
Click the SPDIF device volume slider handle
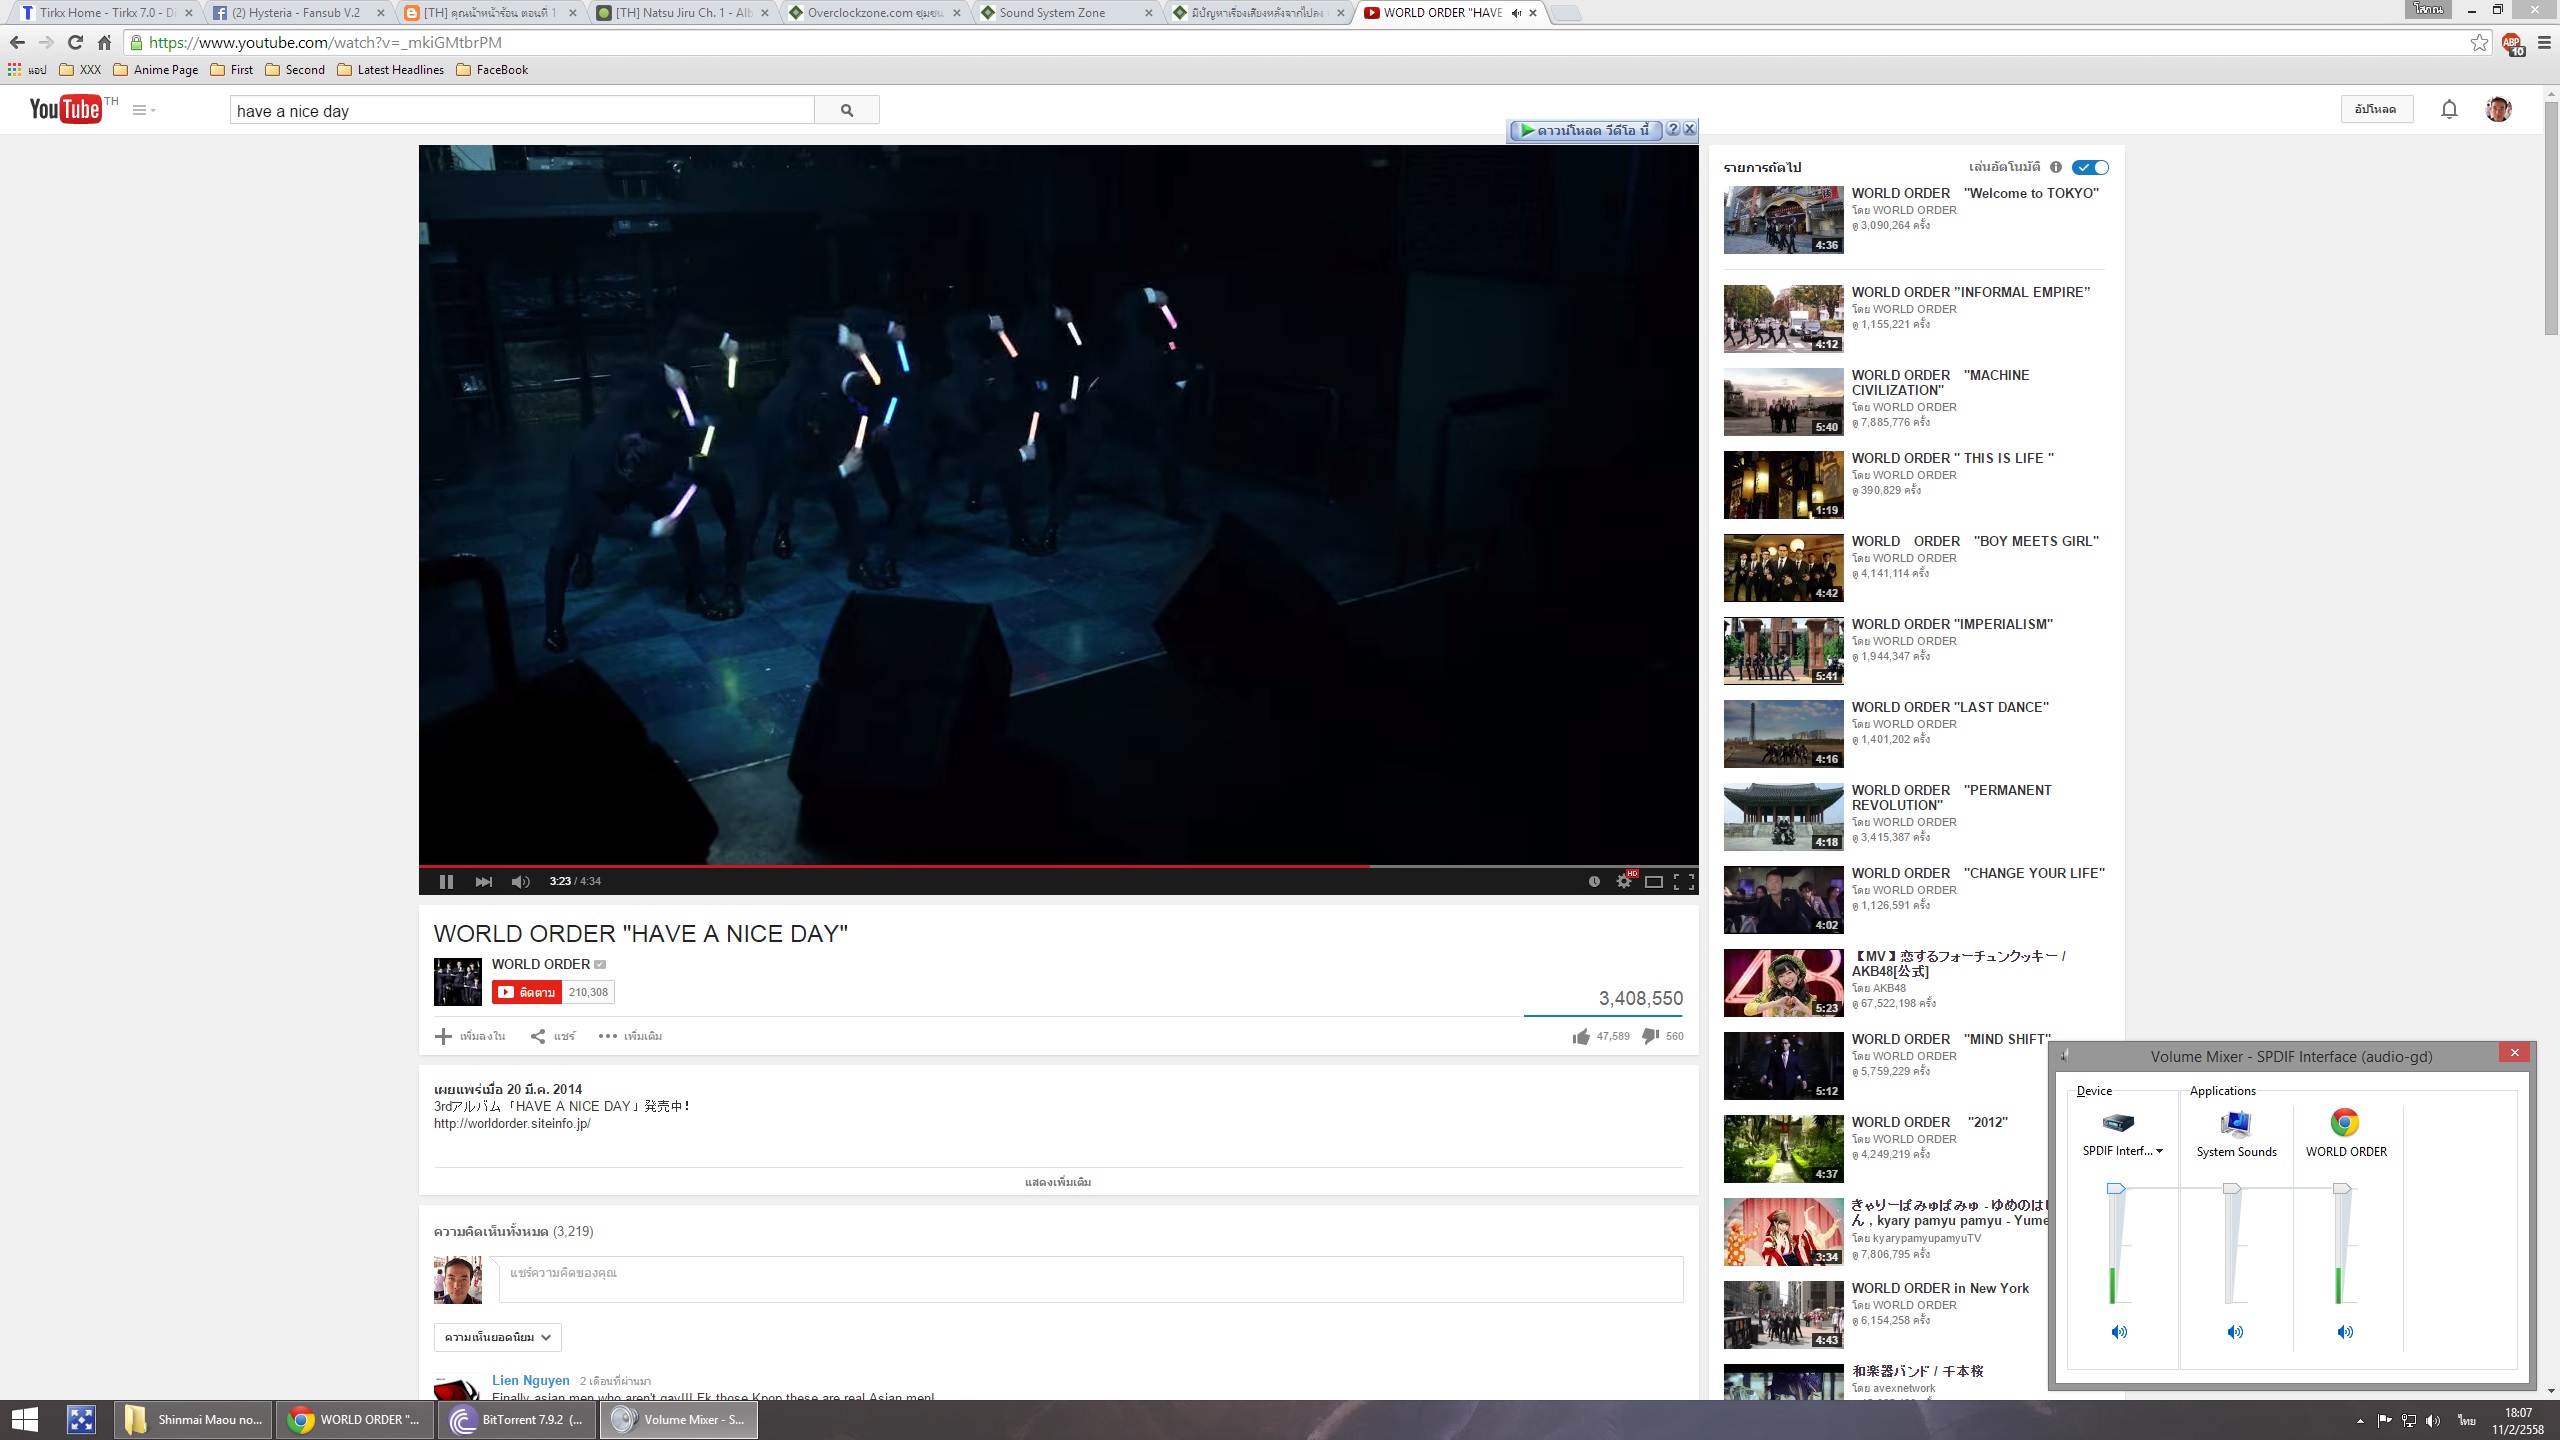coord(2116,1189)
